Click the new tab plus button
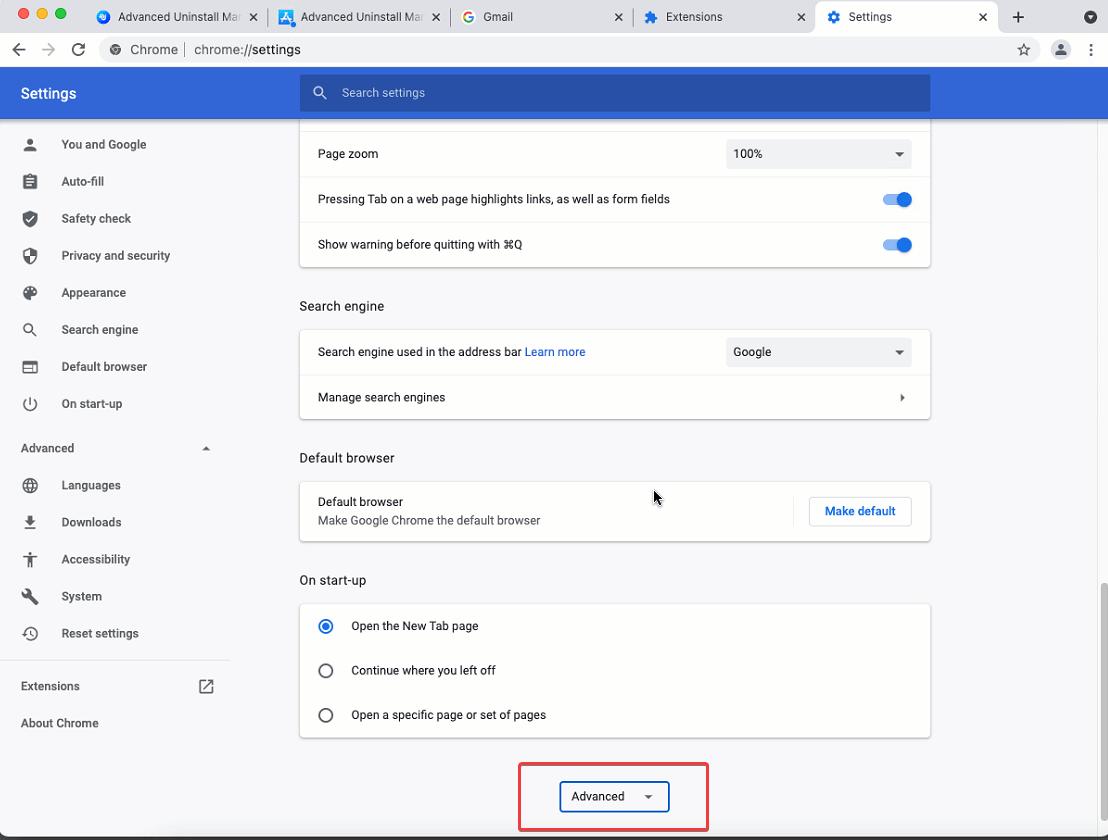The width and height of the screenshot is (1108, 840). tap(1018, 17)
